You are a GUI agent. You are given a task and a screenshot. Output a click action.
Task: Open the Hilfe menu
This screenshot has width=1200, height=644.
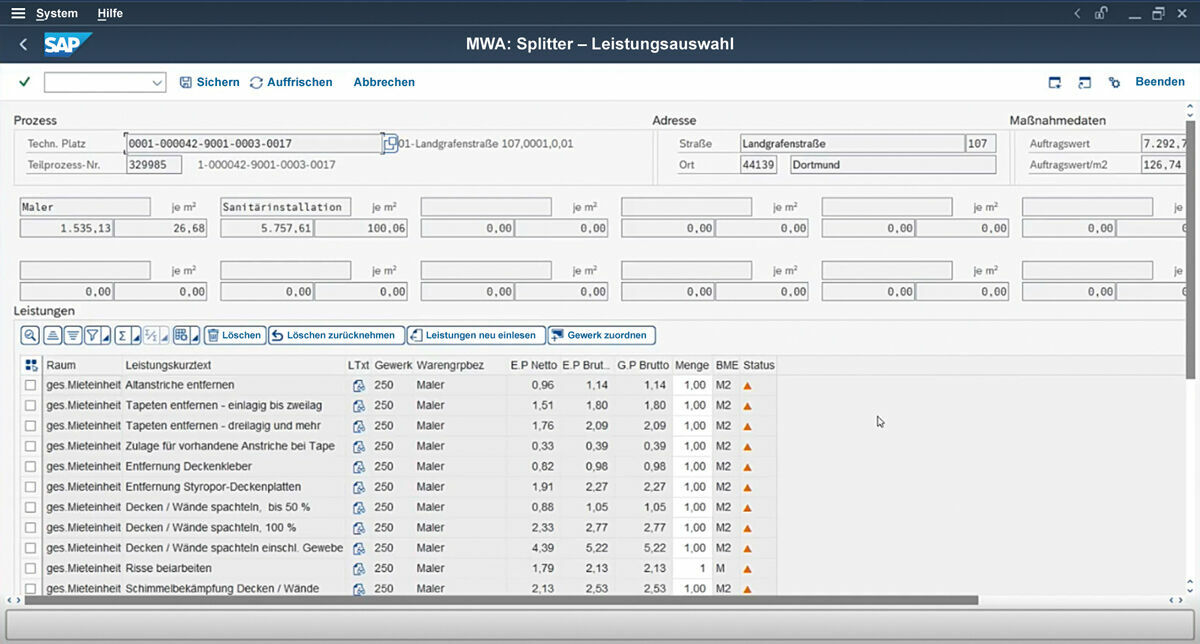point(110,13)
